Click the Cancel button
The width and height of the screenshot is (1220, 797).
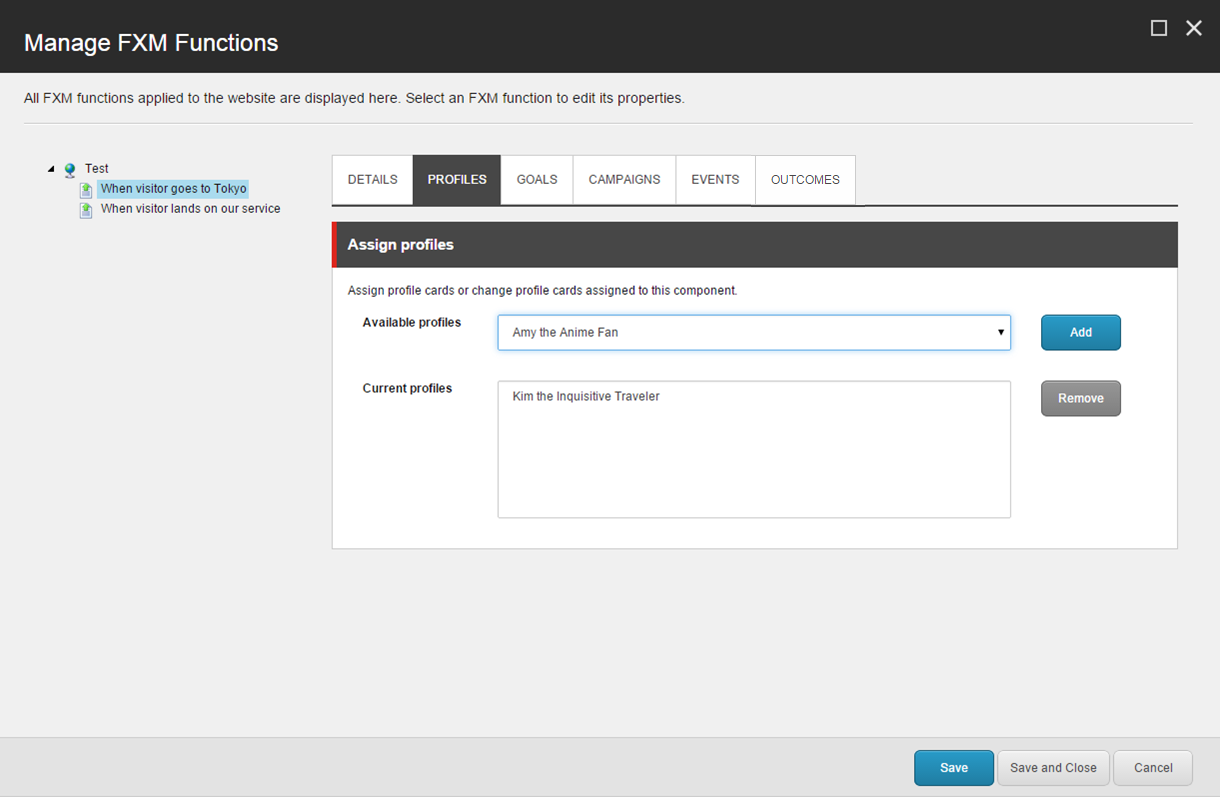(x=1152, y=767)
